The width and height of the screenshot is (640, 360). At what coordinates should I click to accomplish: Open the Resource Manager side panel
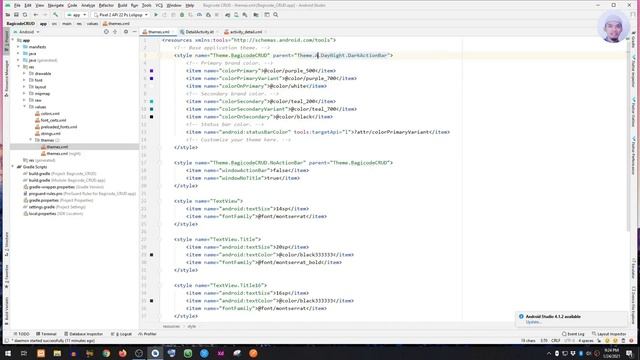[6, 79]
